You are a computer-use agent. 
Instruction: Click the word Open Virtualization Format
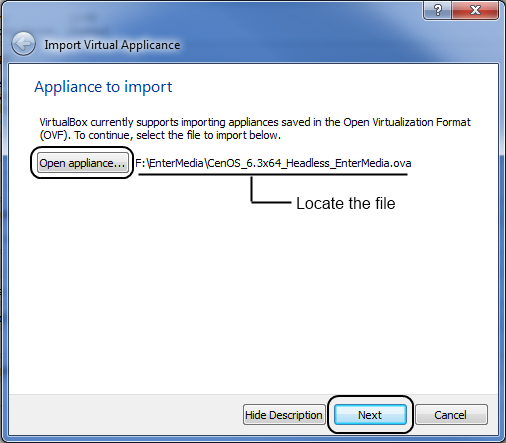(x=407, y=122)
